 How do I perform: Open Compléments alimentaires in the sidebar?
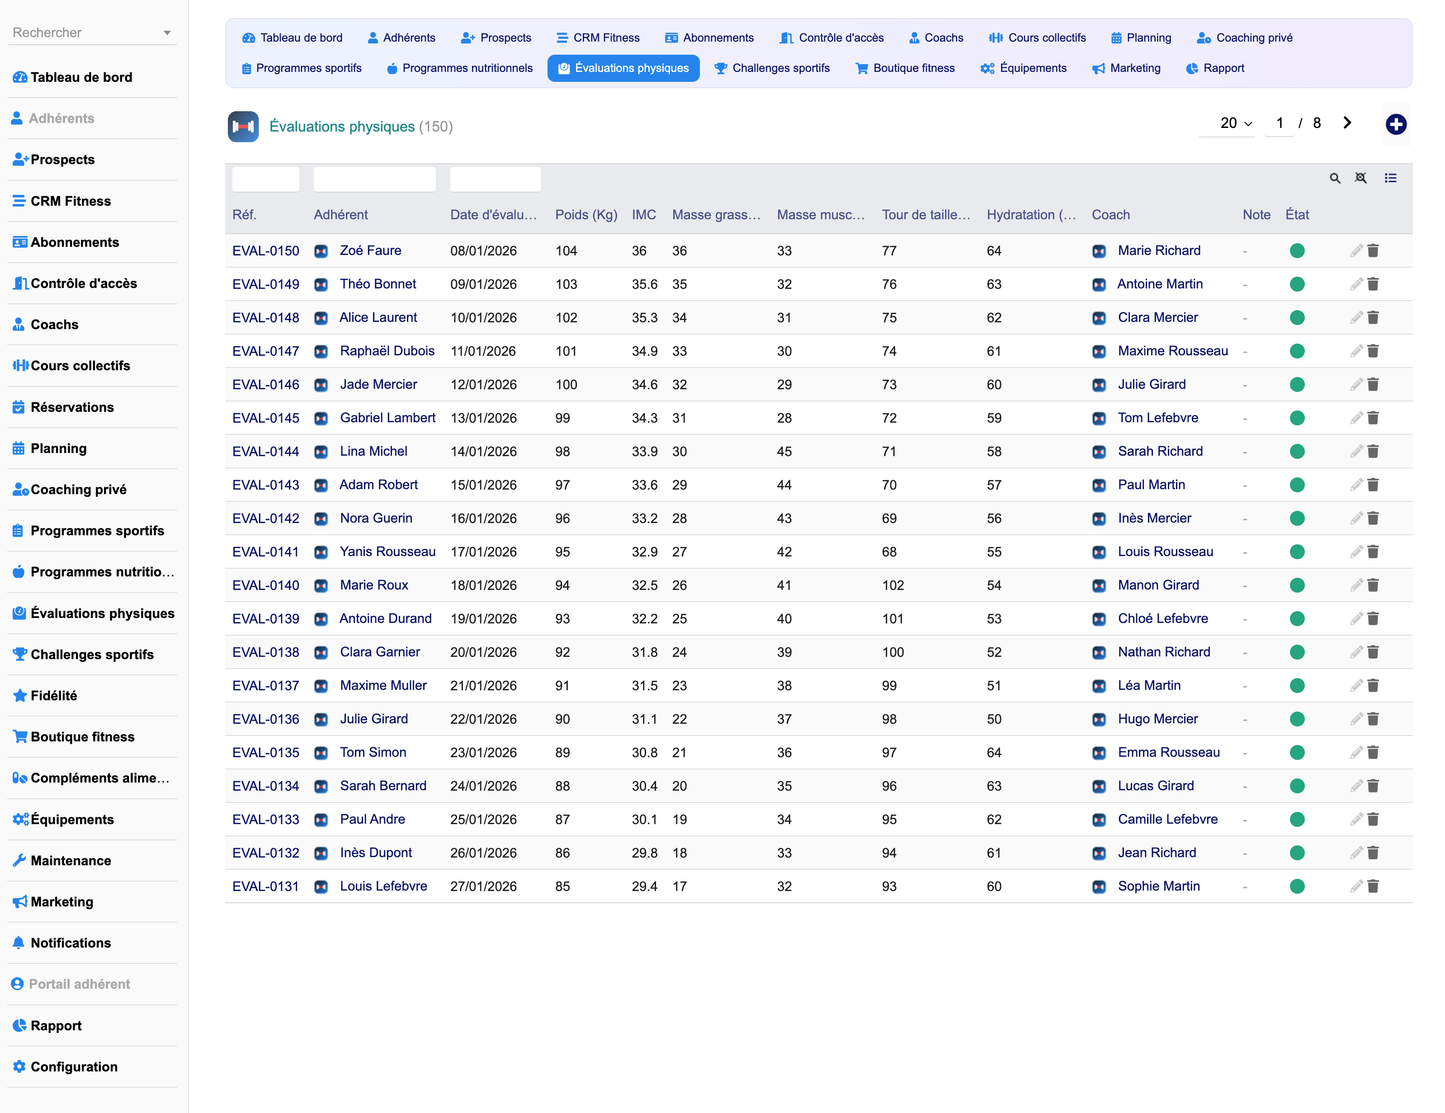click(92, 778)
